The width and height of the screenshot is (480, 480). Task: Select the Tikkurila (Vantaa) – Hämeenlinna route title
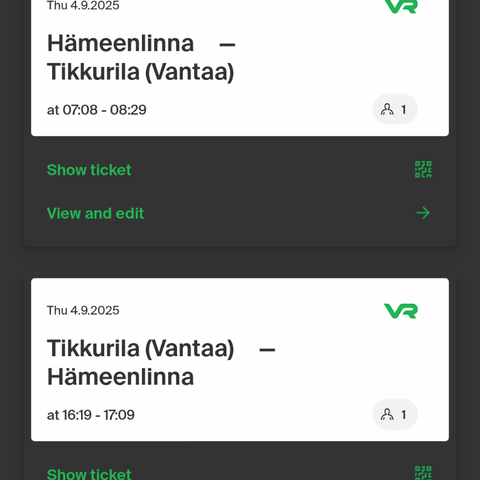point(161,363)
